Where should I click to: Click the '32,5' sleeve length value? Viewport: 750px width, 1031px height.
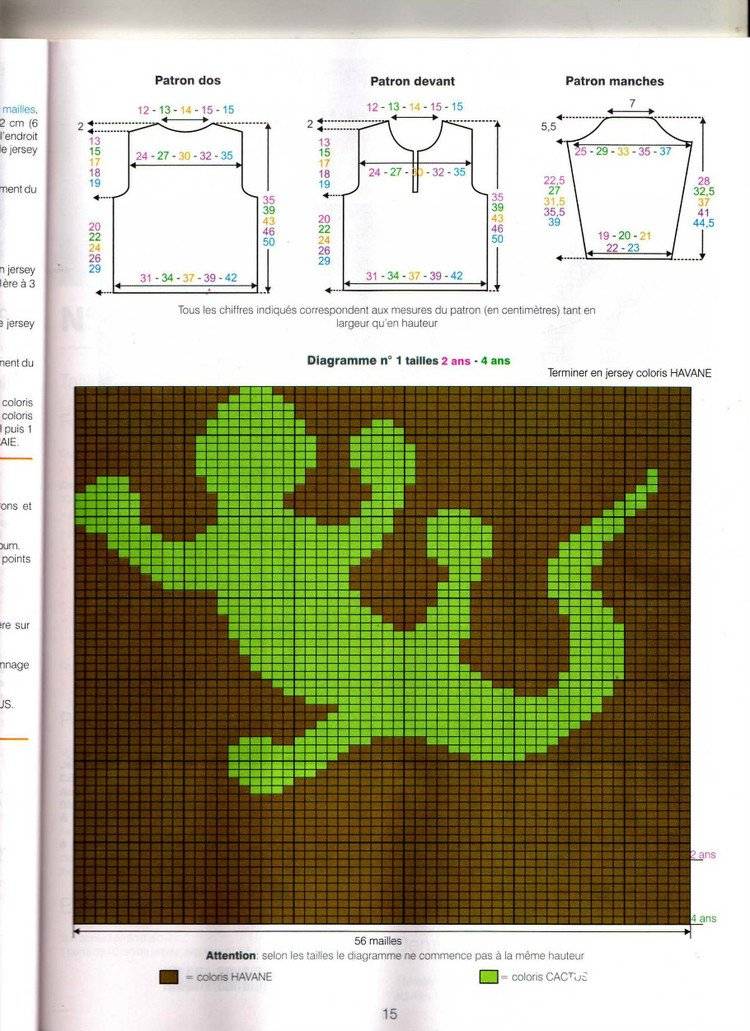(x=703, y=191)
